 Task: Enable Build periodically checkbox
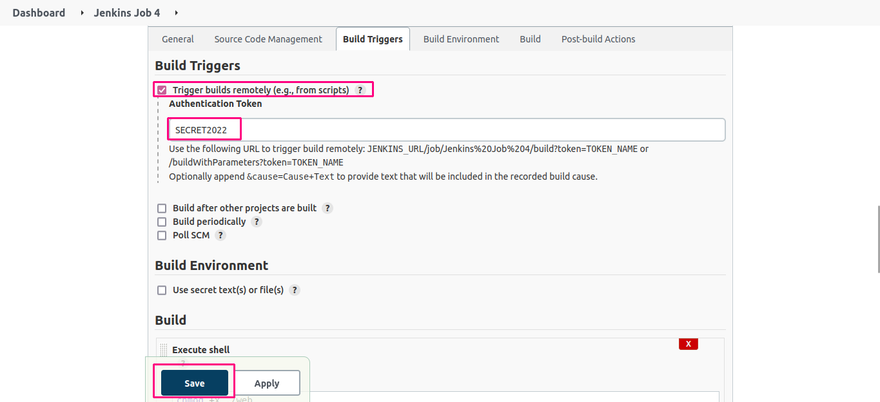[162, 222]
